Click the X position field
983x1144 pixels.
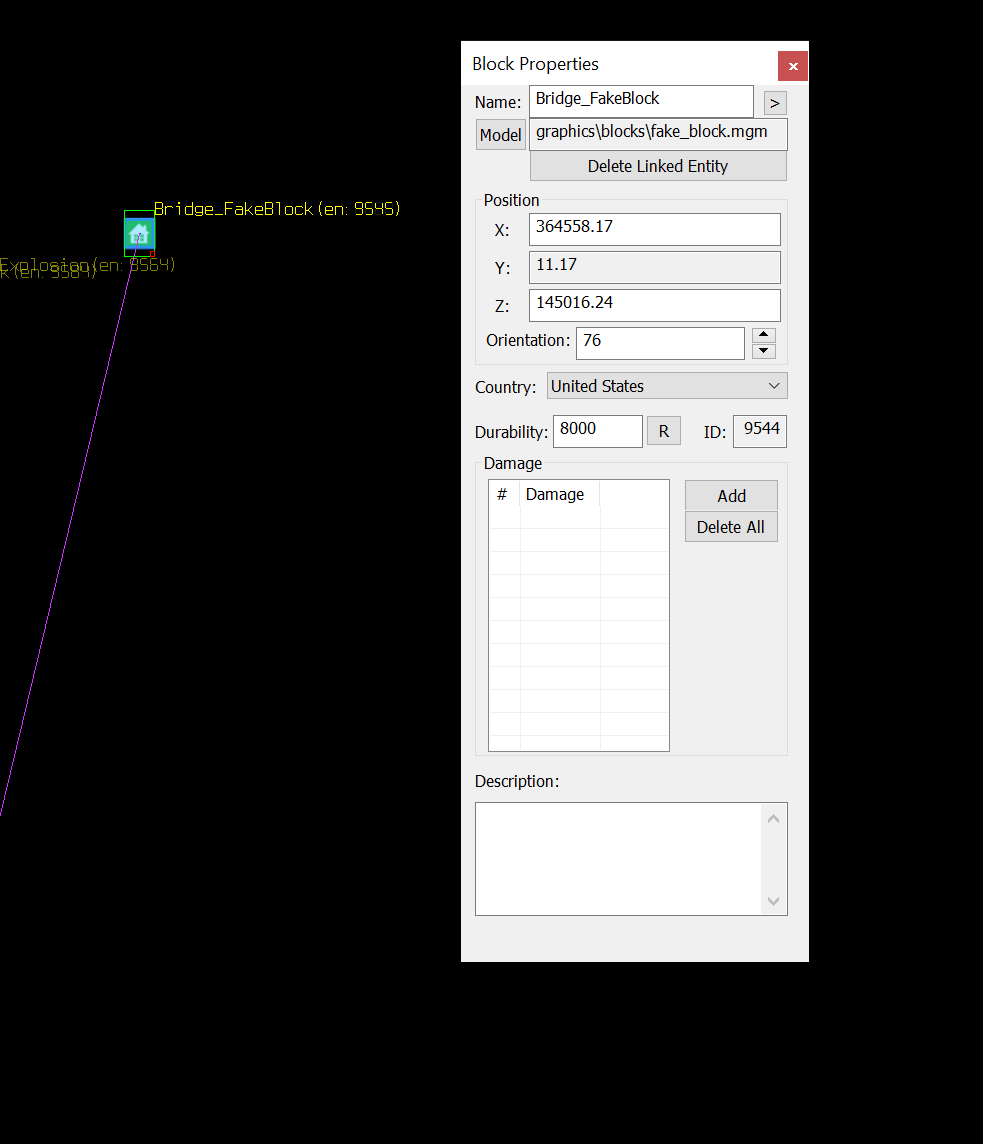(655, 229)
